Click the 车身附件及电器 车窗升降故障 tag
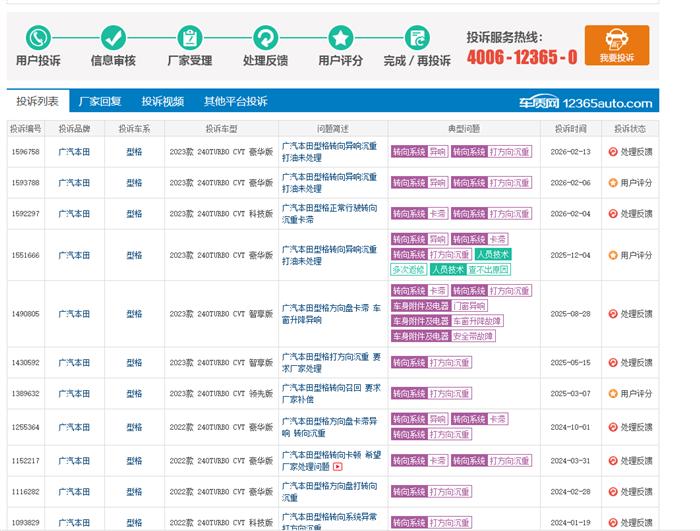Image resolution: width=700 pixels, height=531 pixels. (x=447, y=321)
